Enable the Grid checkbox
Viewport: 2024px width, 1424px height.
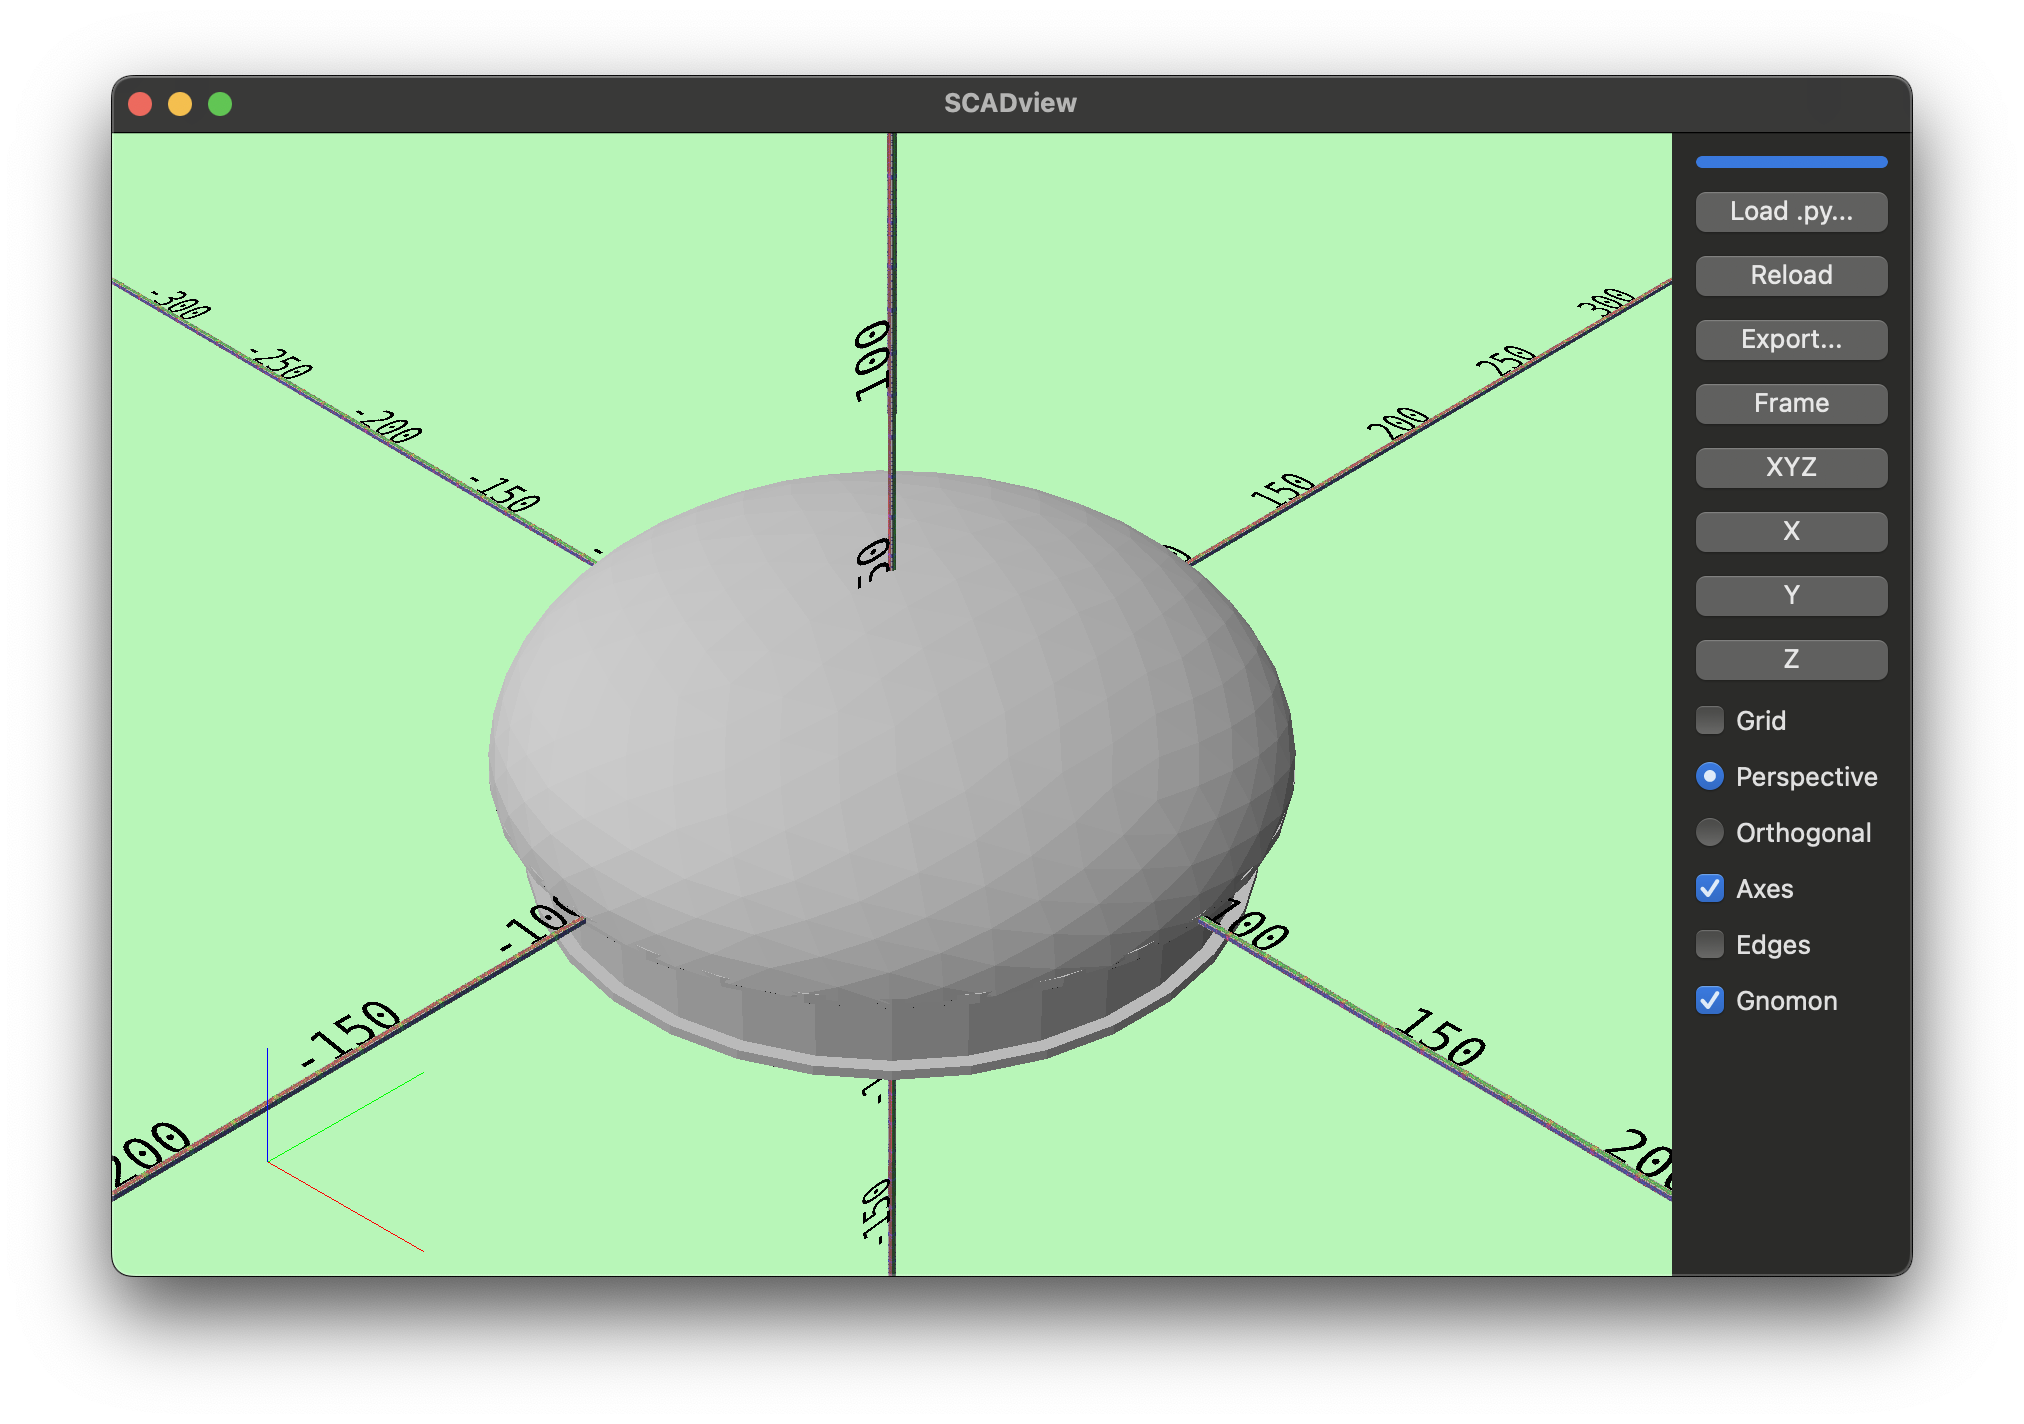(1710, 720)
